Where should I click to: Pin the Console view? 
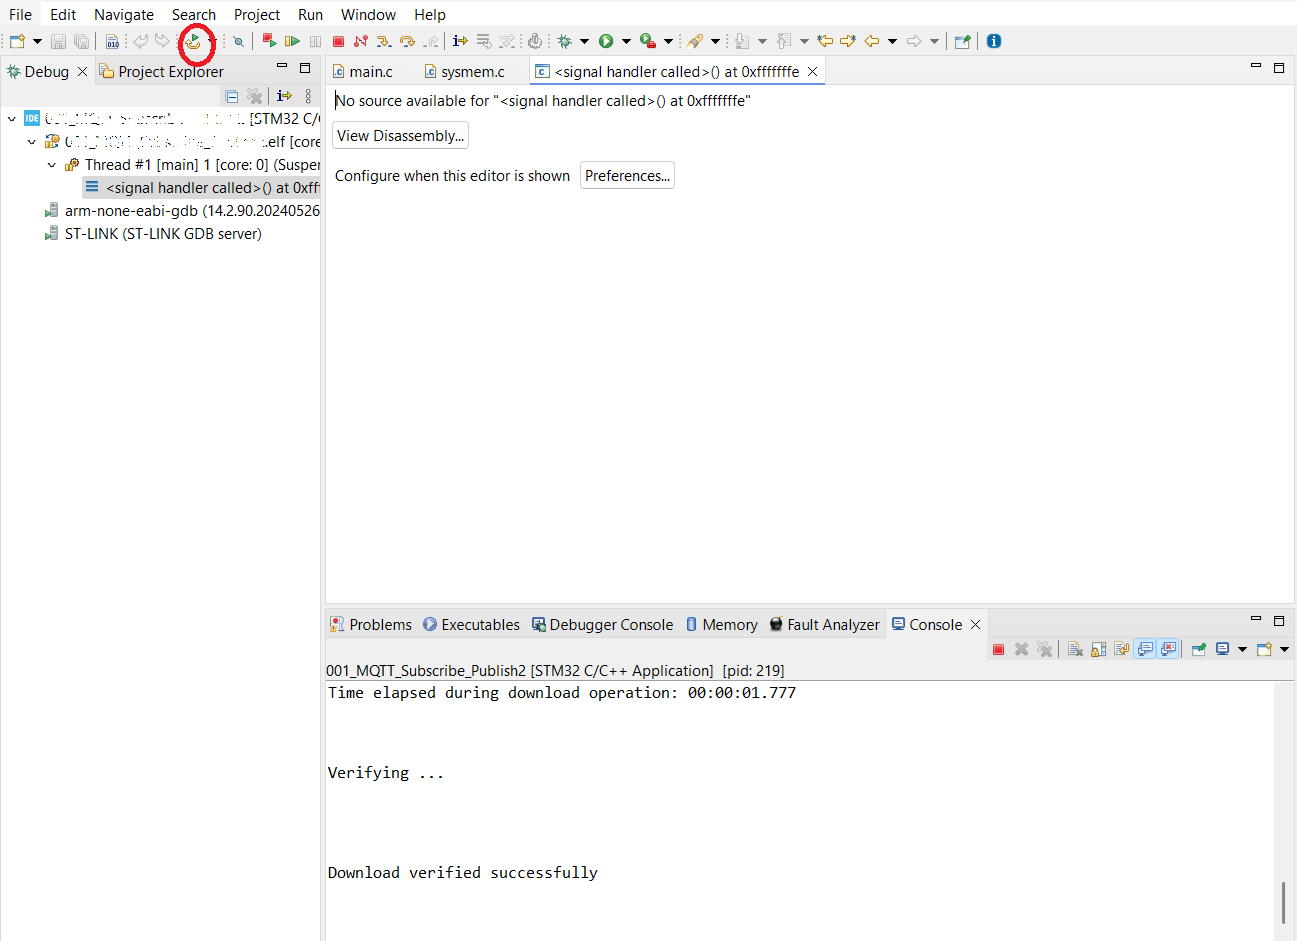(x=1198, y=648)
